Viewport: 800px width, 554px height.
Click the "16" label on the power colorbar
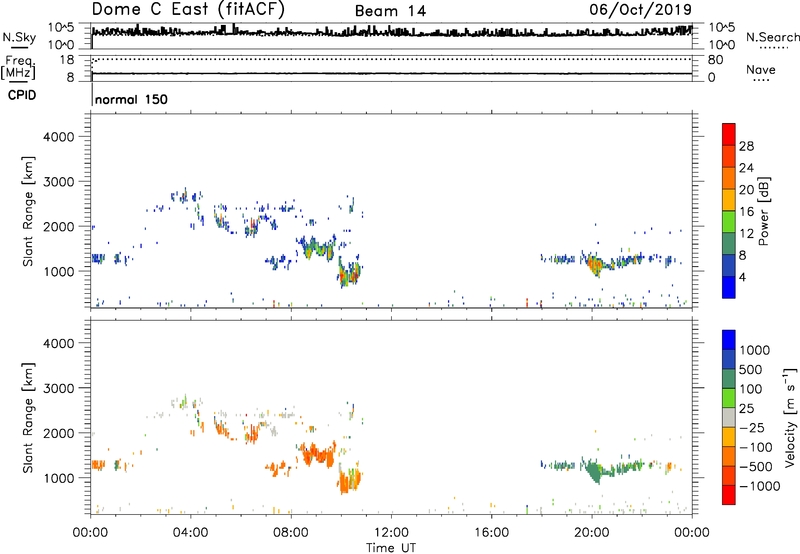pos(746,212)
